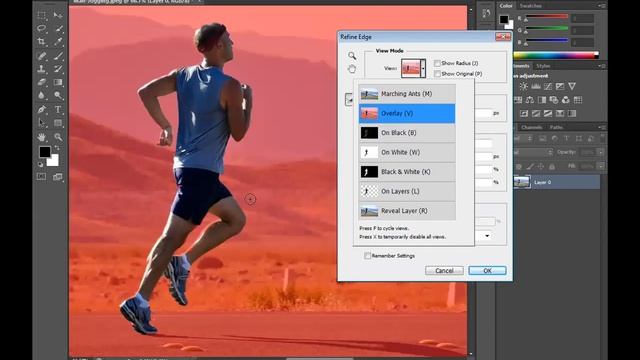Add an Invert adjustment
The height and width of the screenshot is (360, 640).
[524, 113]
